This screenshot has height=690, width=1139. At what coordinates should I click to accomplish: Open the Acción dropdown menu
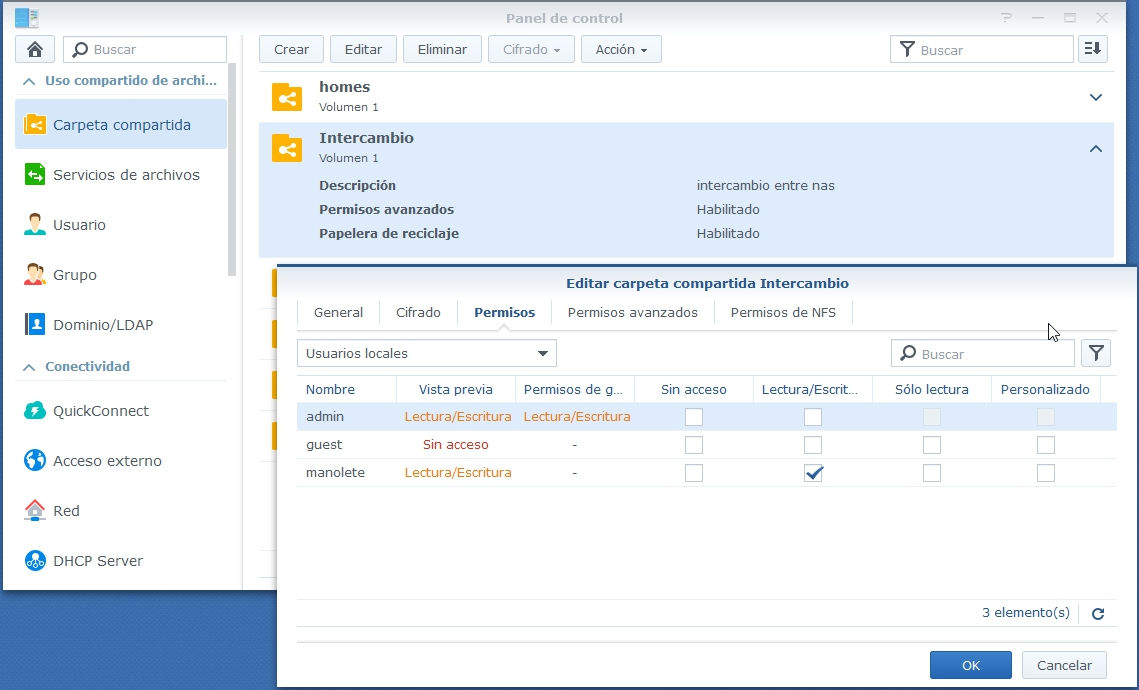[x=621, y=49]
